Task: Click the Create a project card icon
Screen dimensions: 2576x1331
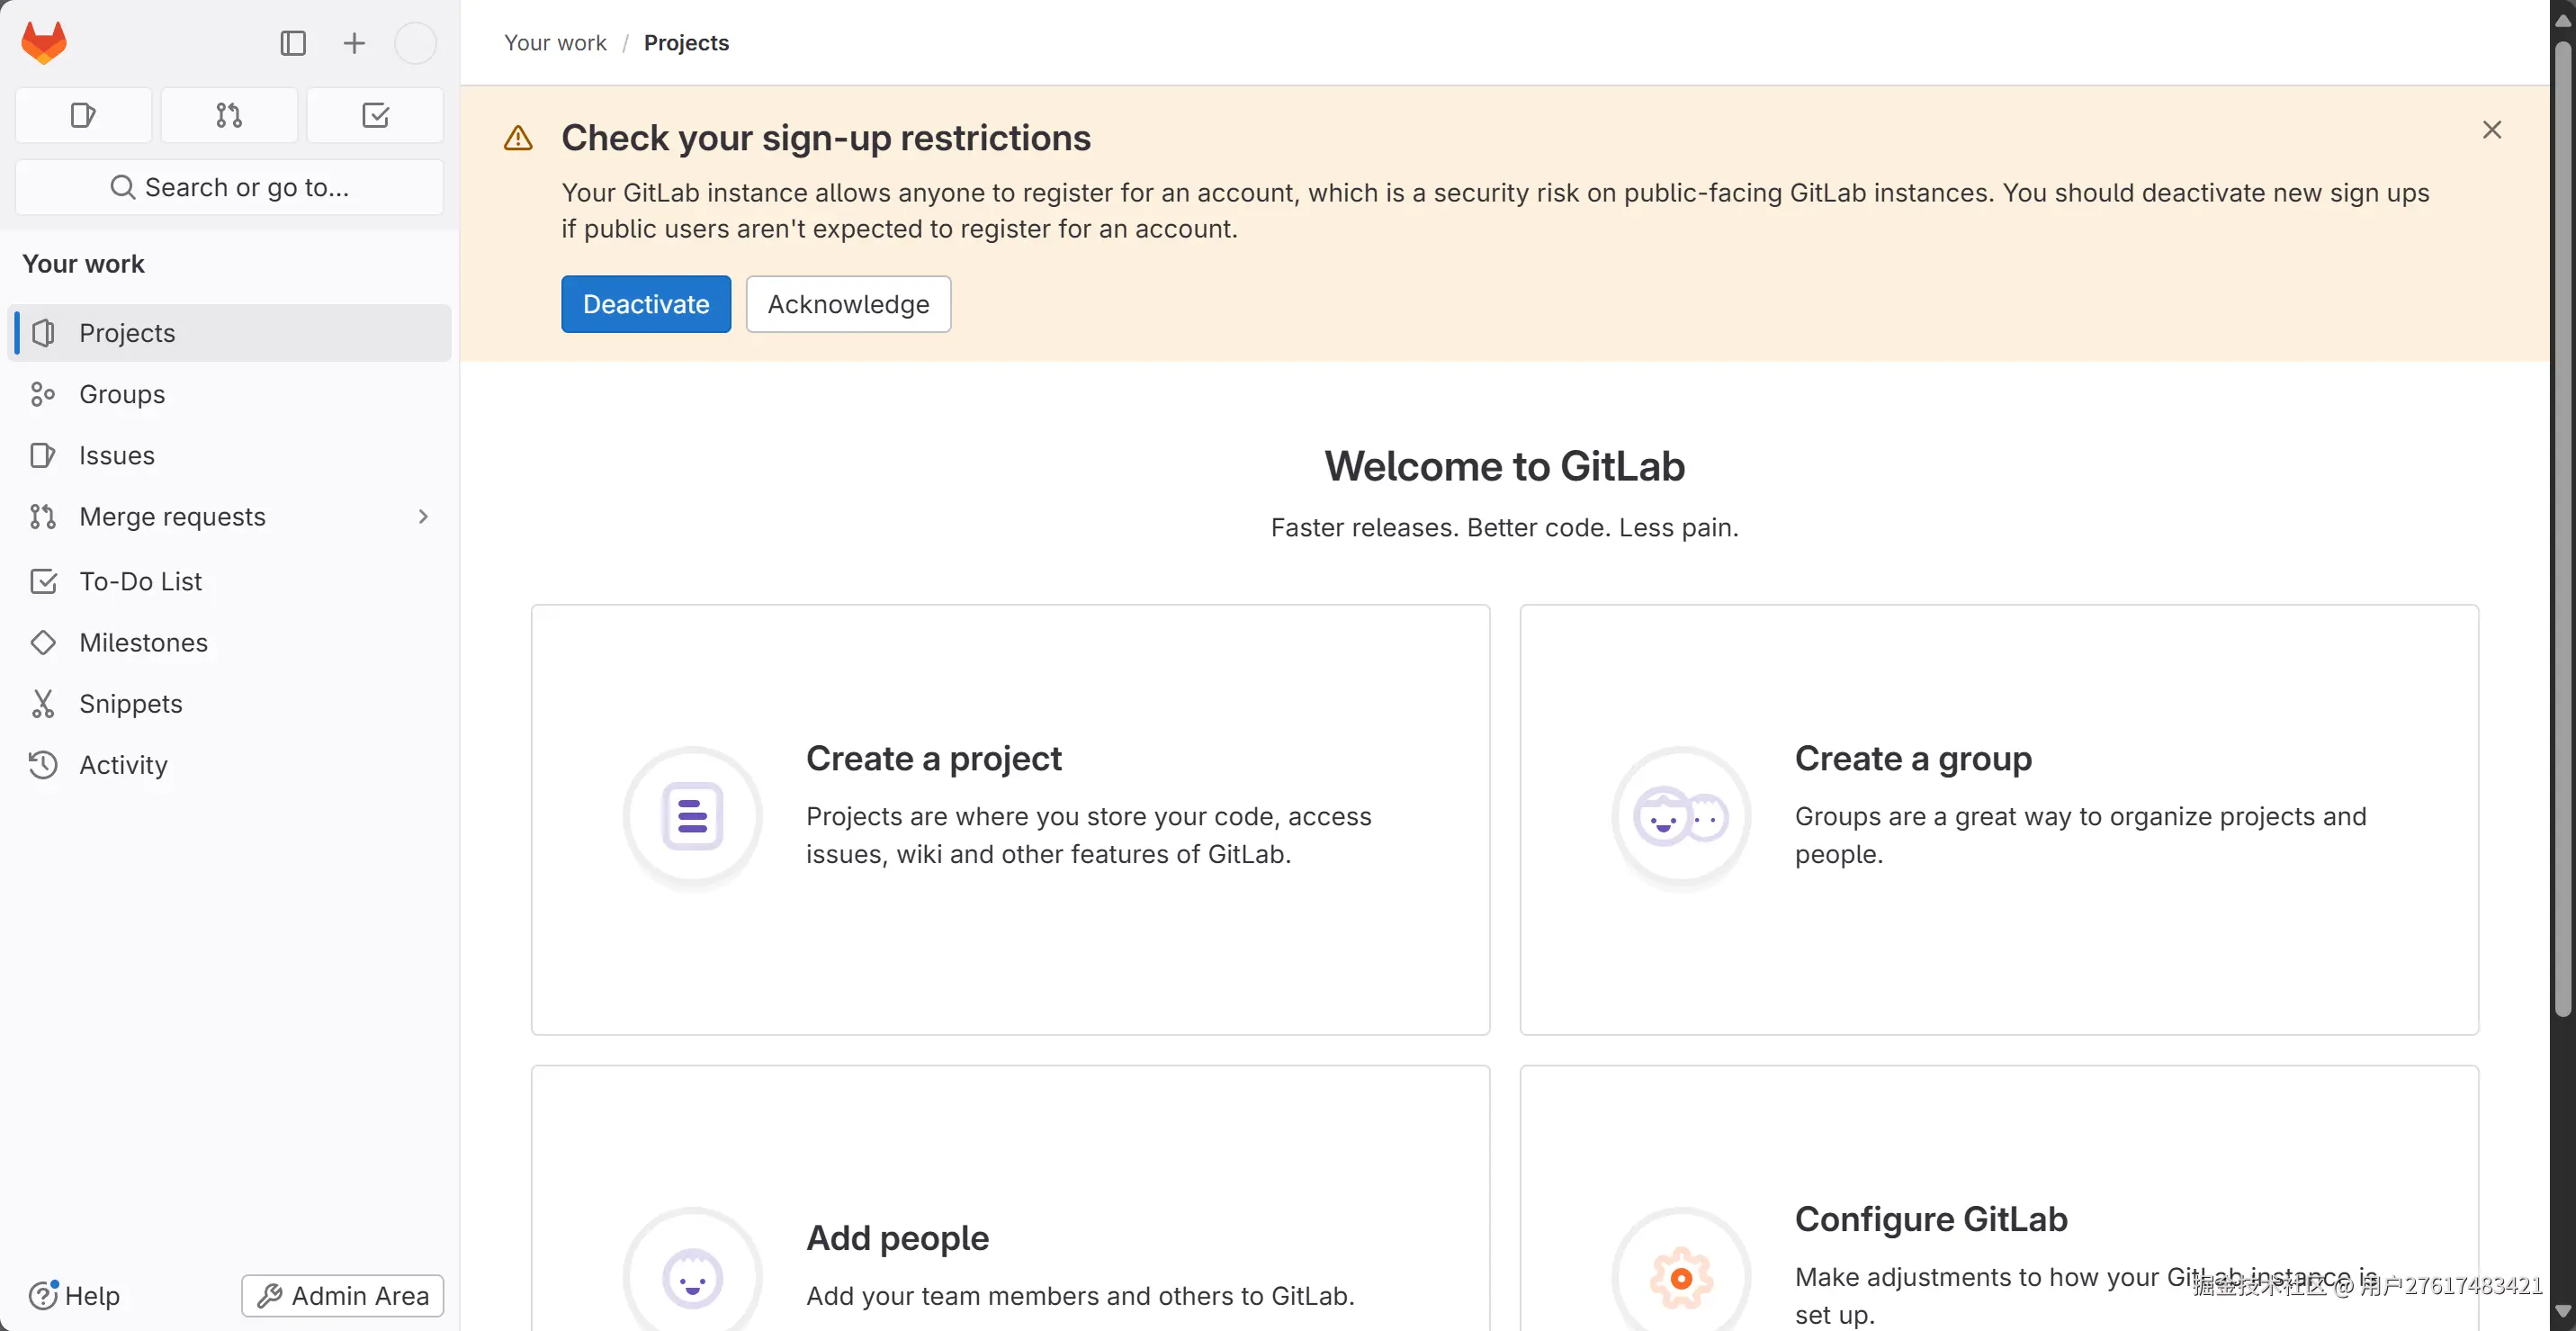Action: [x=692, y=816]
